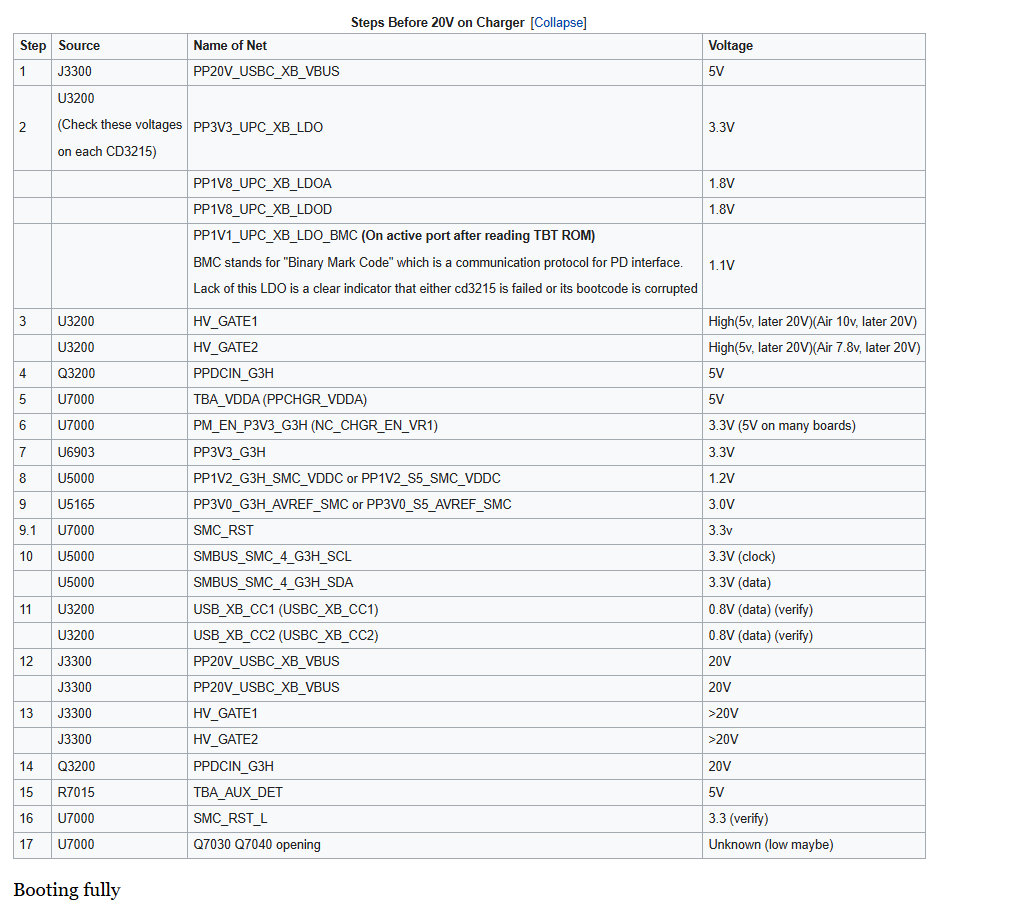Image resolution: width=1024 pixels, height=900 pixels.
Task: Click the Q7030 Q7040 opening cell
Action: [257, 845]
